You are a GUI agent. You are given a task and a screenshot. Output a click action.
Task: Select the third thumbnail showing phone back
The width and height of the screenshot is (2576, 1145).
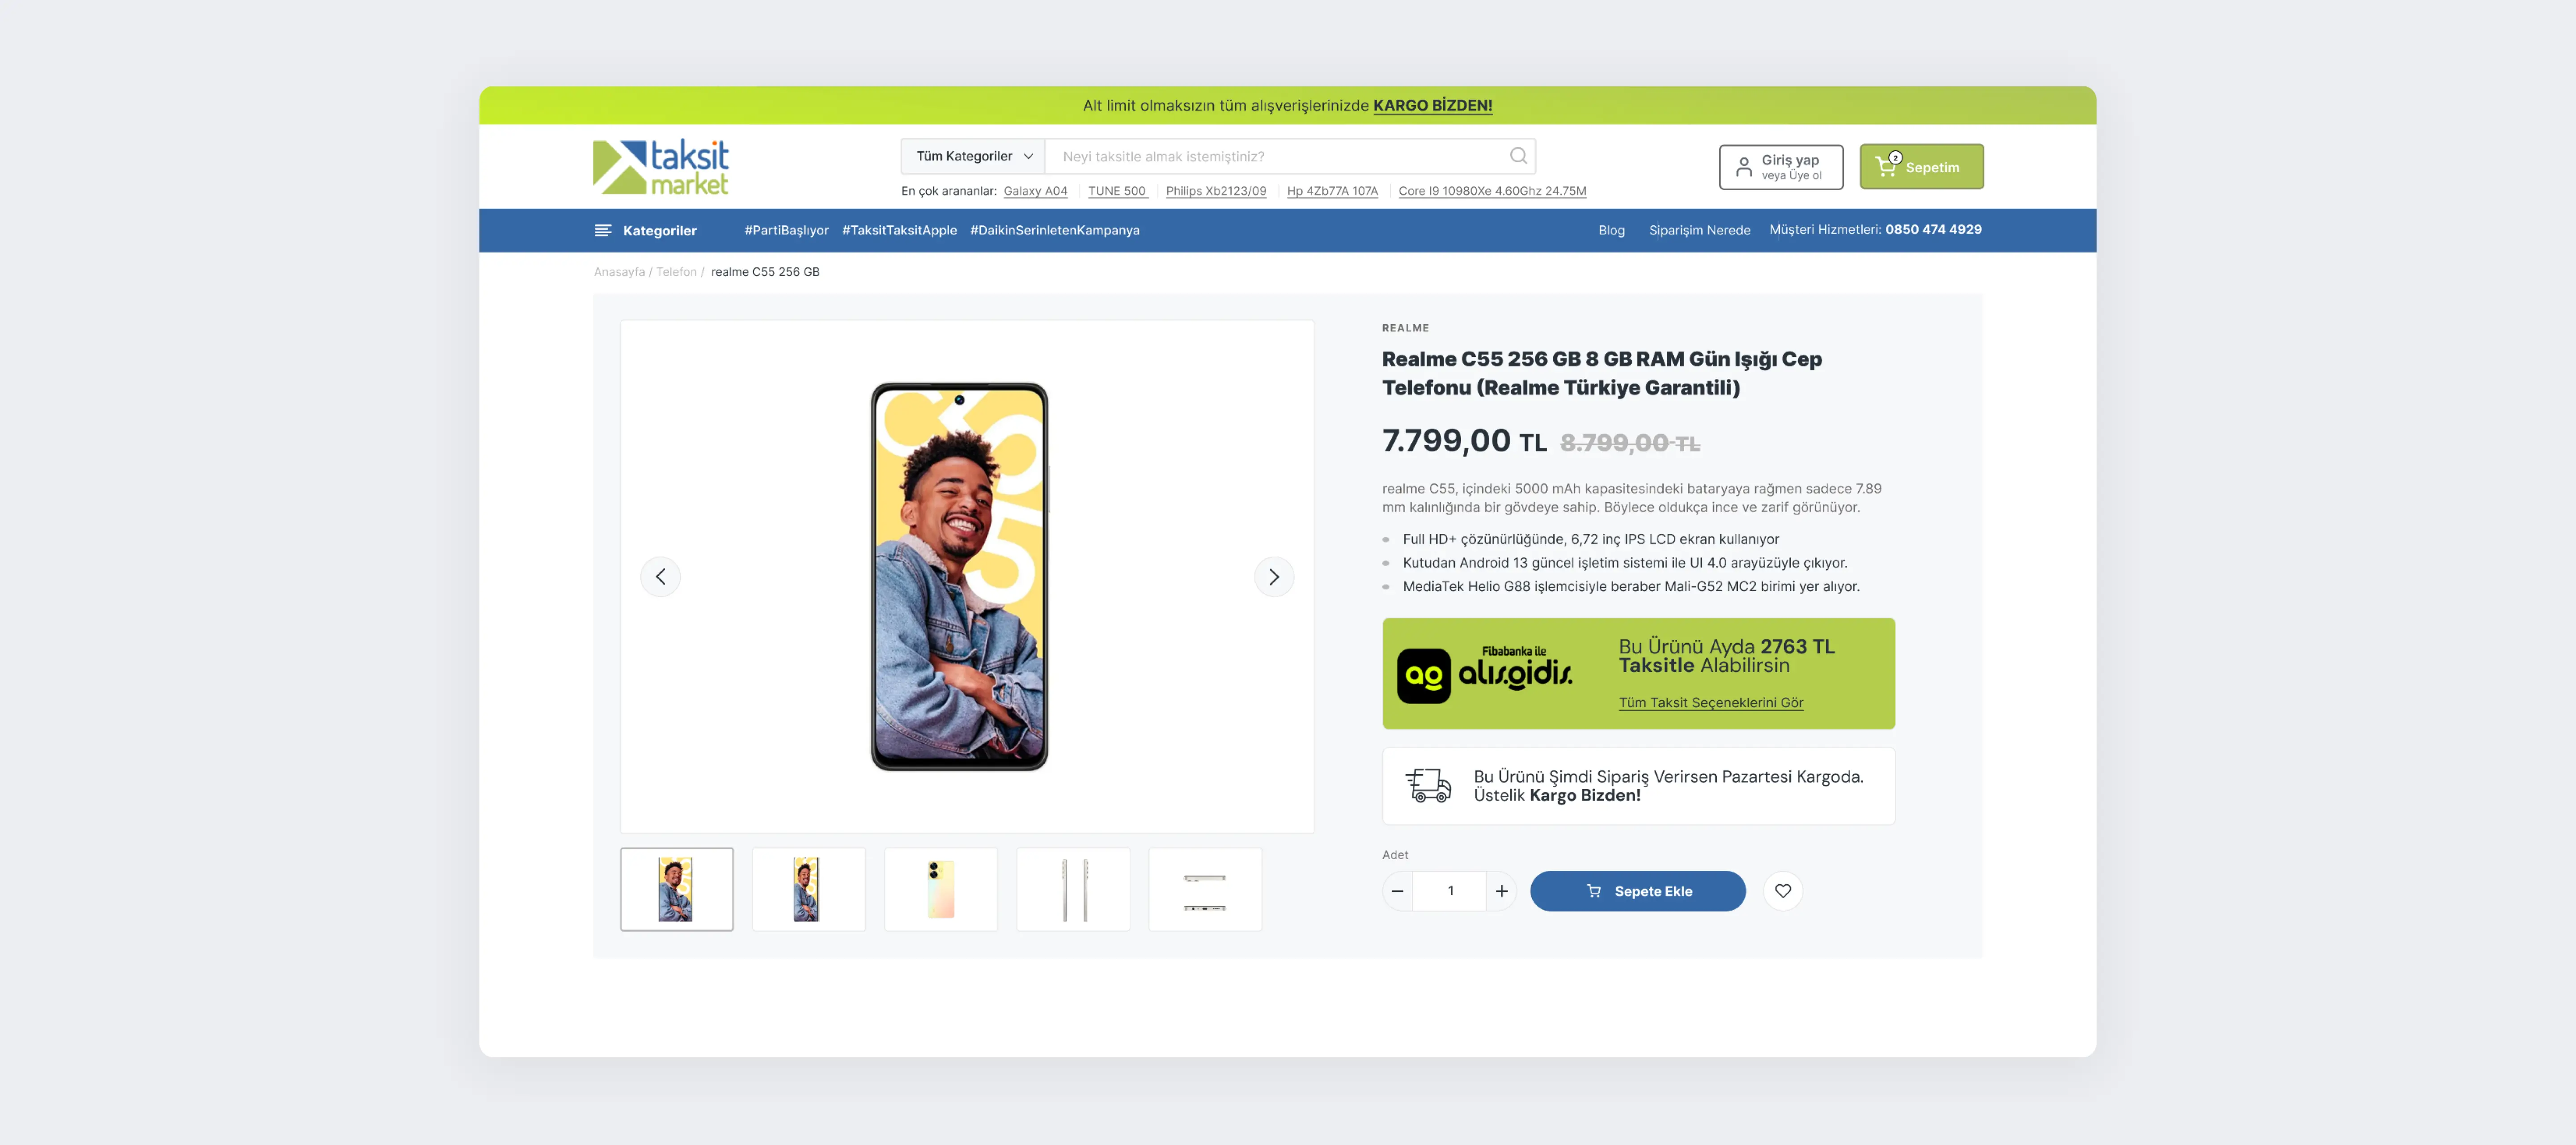tap(940, 889)
